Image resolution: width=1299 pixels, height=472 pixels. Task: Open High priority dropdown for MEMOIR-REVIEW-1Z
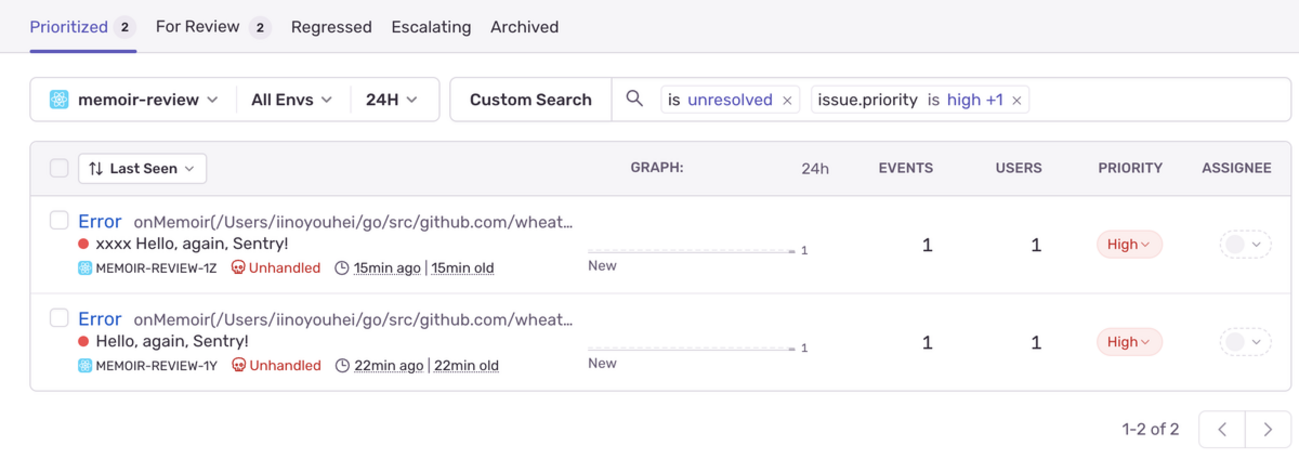point(1129,244)
